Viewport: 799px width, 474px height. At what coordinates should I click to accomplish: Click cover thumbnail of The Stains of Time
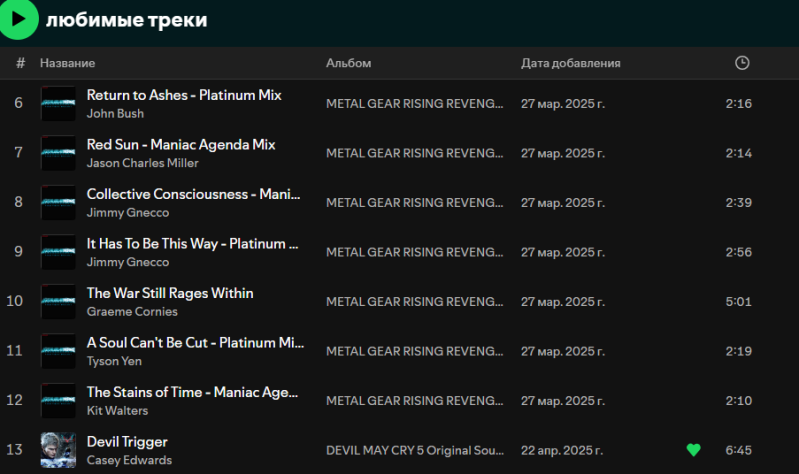tap(58, 401)
